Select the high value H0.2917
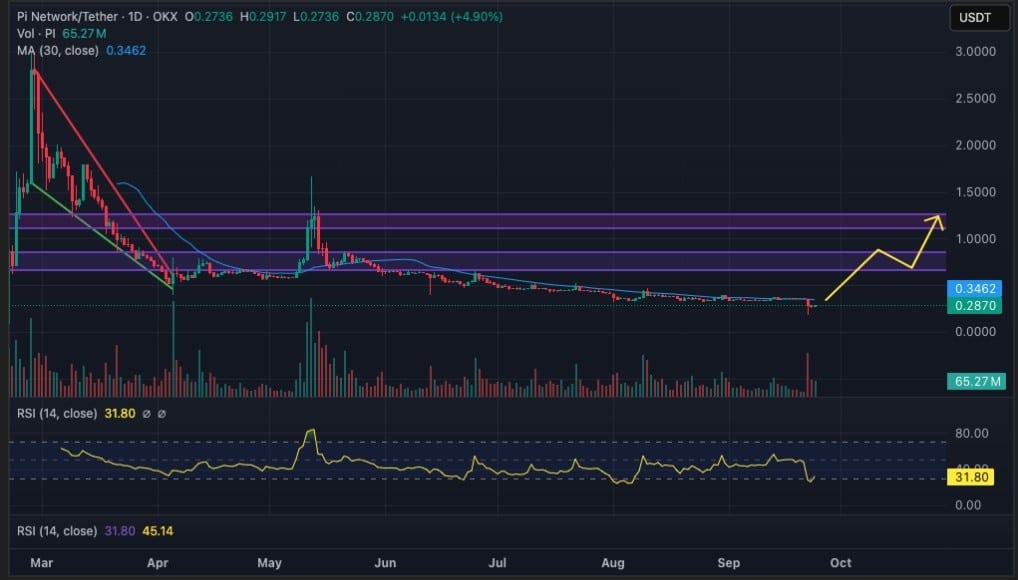 point(263,17)
